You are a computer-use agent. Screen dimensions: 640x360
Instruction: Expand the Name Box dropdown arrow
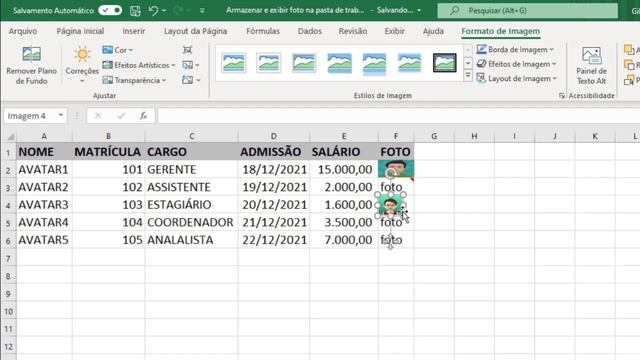click(x=60, y=116)
